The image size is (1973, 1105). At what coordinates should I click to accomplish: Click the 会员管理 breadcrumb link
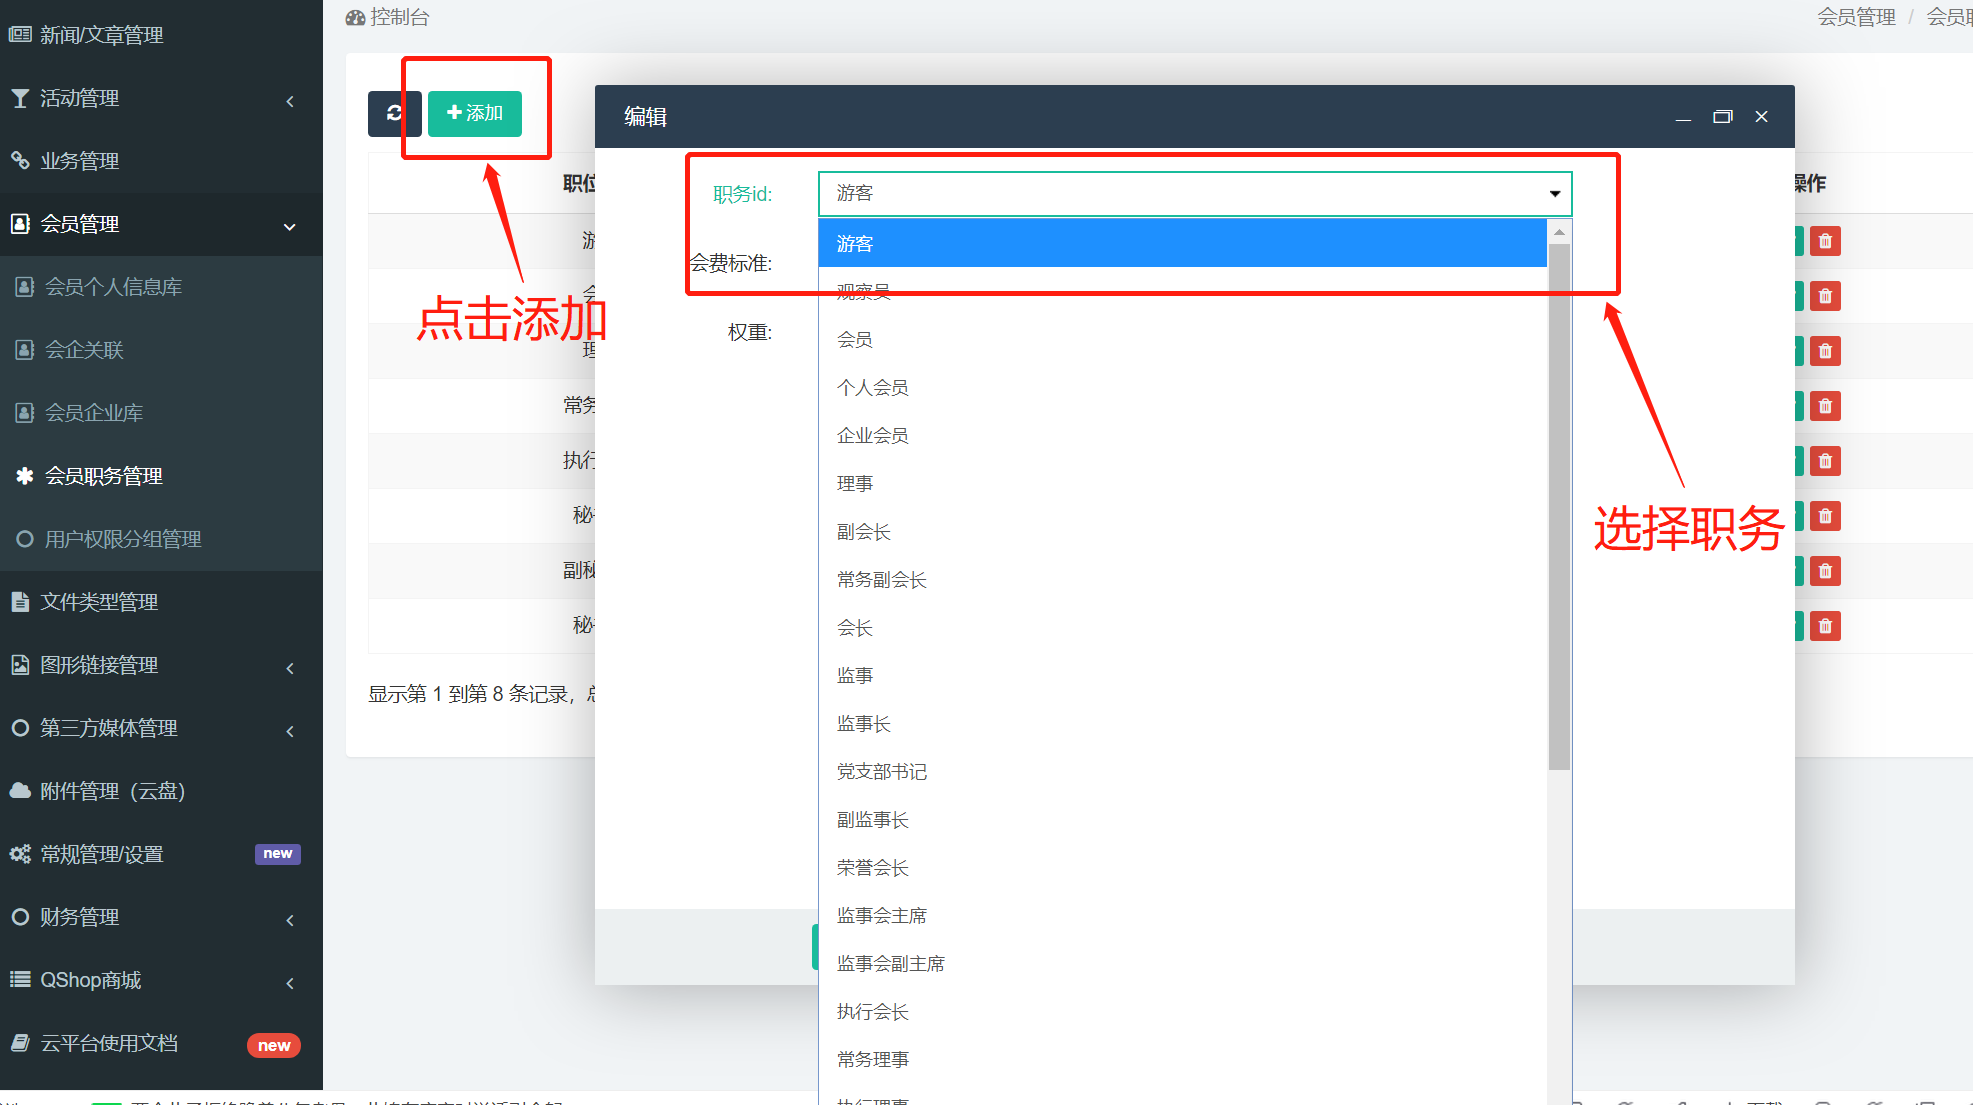pos(1856,17)
